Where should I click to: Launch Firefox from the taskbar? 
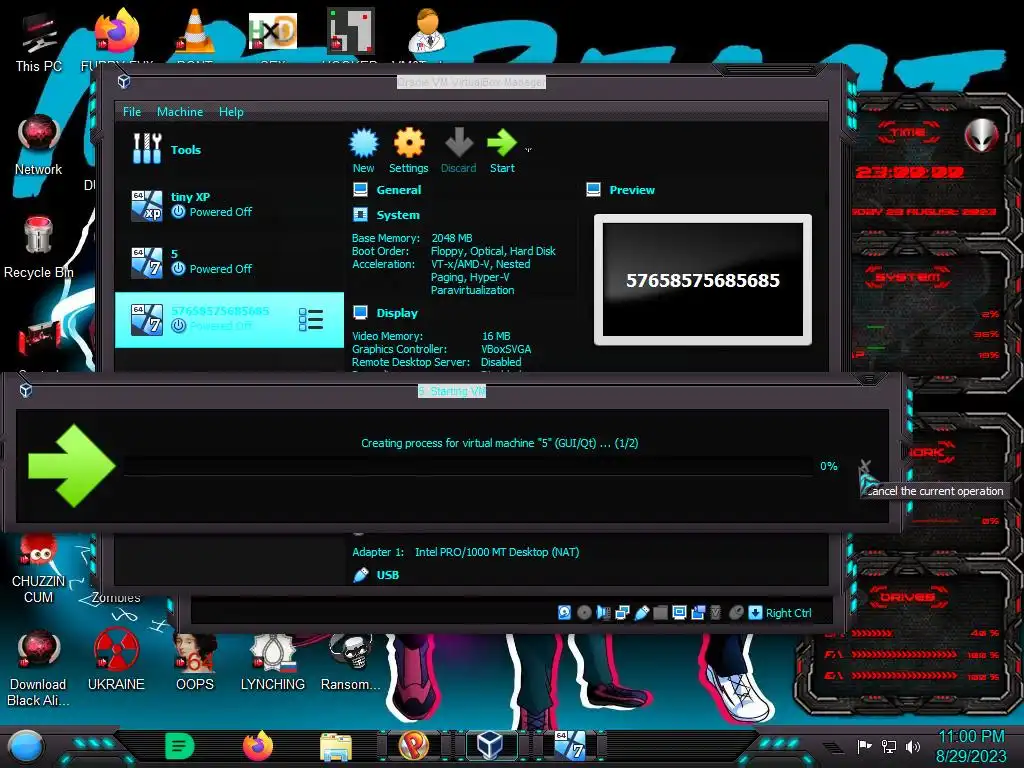(x=258, y=746)
